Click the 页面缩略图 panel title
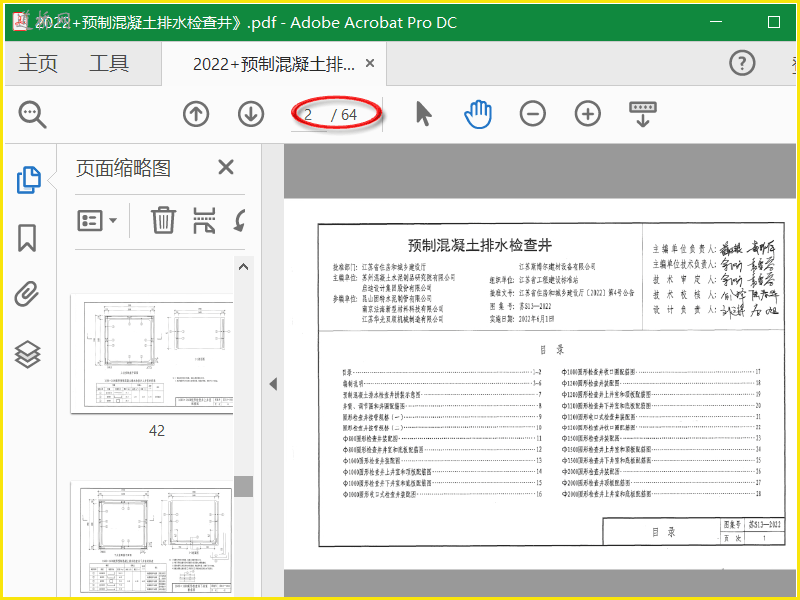The height and width of the screenshot is (600, 800). coord(123,168)
